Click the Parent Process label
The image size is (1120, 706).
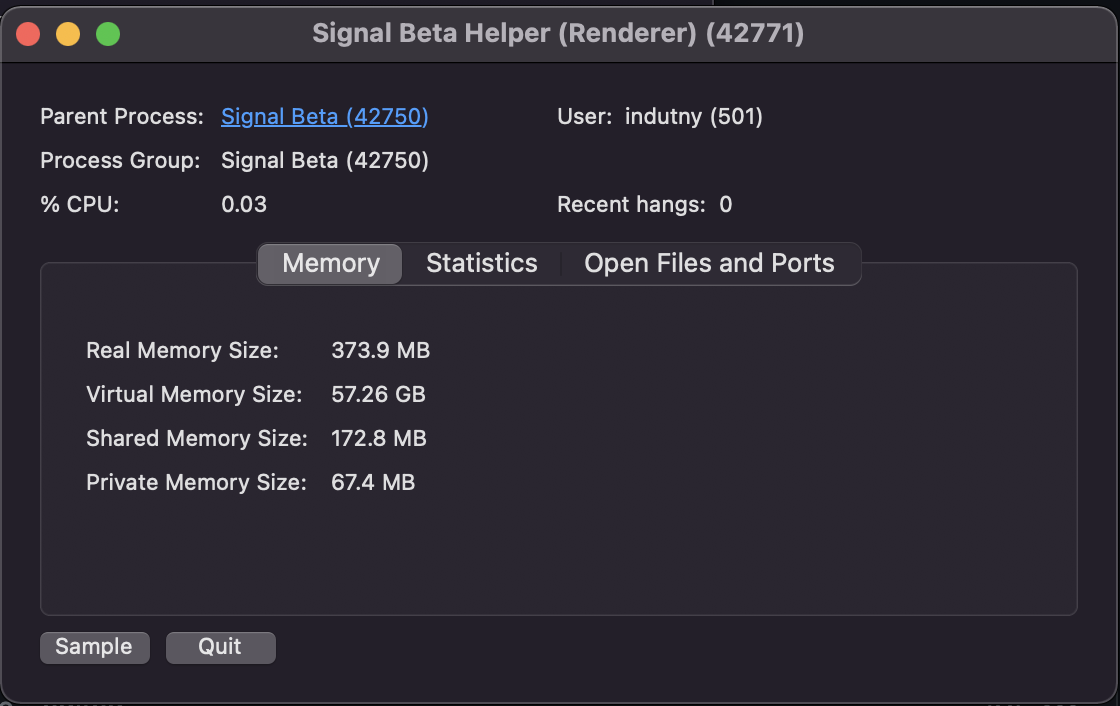(x=121, y=116)
